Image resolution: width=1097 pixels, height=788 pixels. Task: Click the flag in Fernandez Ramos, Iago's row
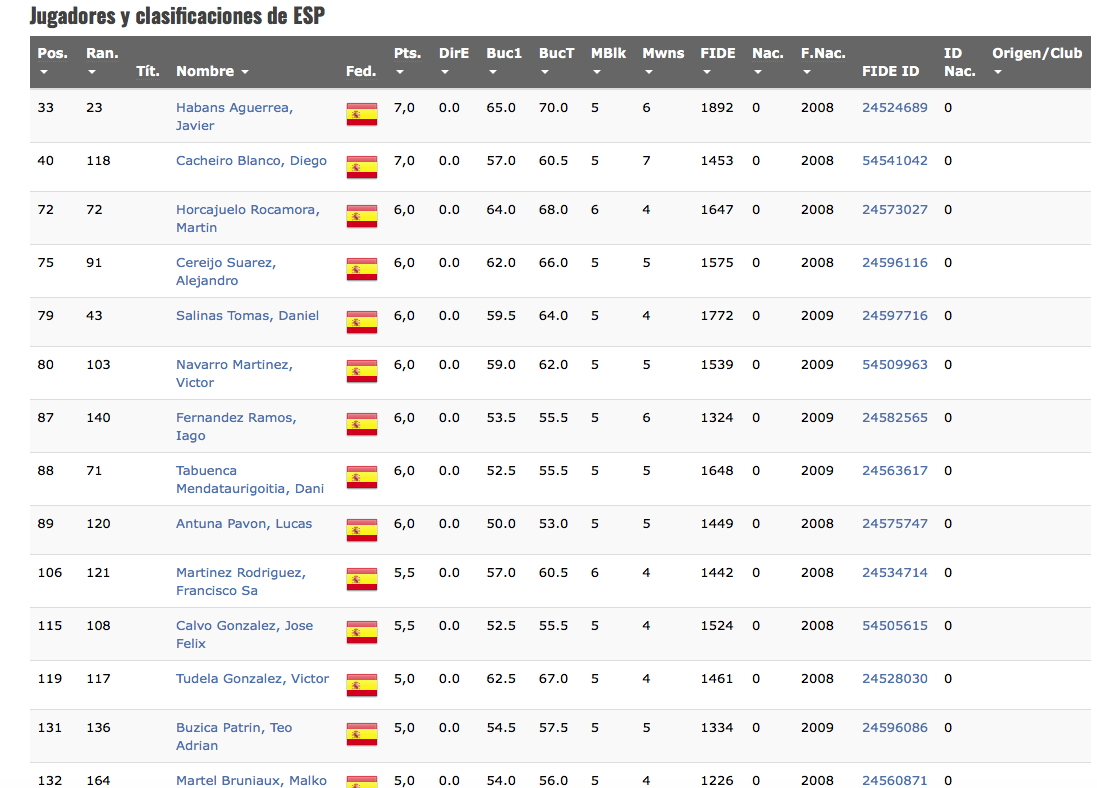click(x=361, y=424)
